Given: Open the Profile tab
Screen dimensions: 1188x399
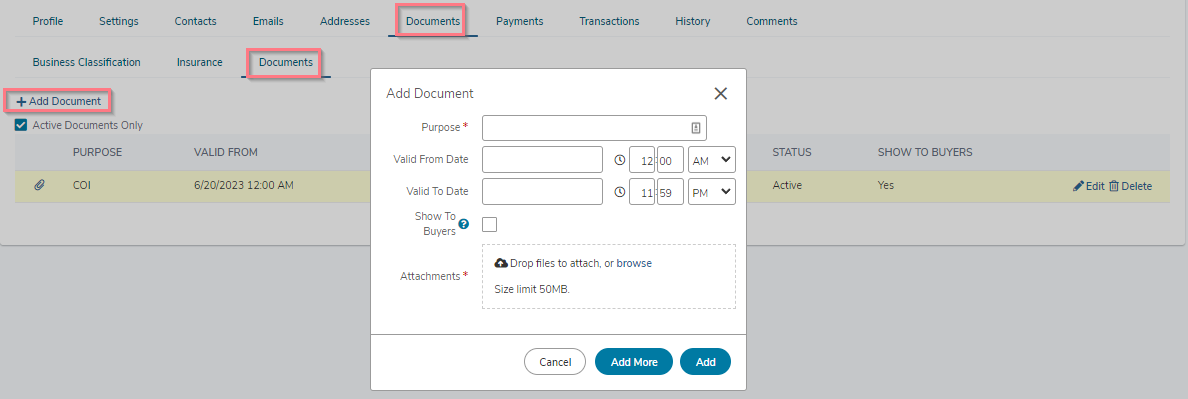Looking at the screenshot, I should (x=48, y=21).
